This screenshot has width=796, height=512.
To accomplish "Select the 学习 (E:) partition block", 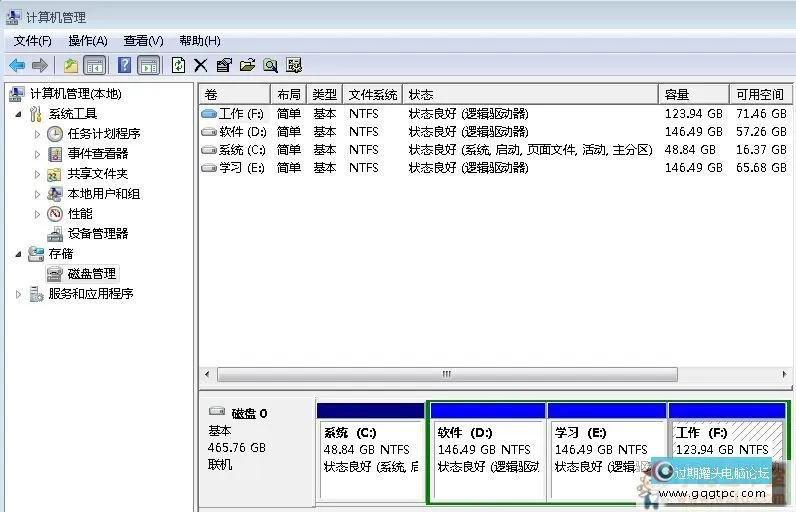I will pos(607,452).
